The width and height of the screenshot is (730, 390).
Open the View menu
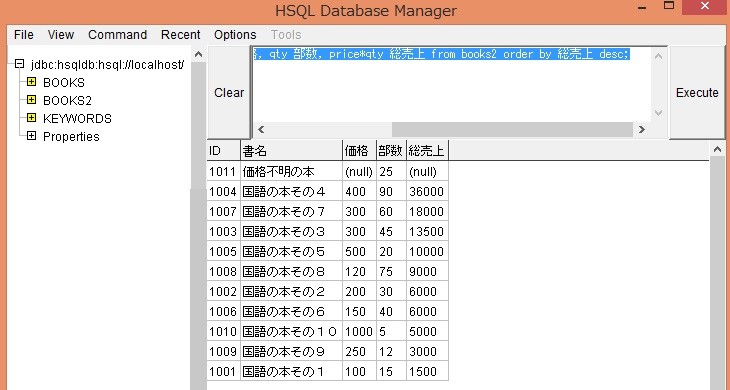pos(61,35)
